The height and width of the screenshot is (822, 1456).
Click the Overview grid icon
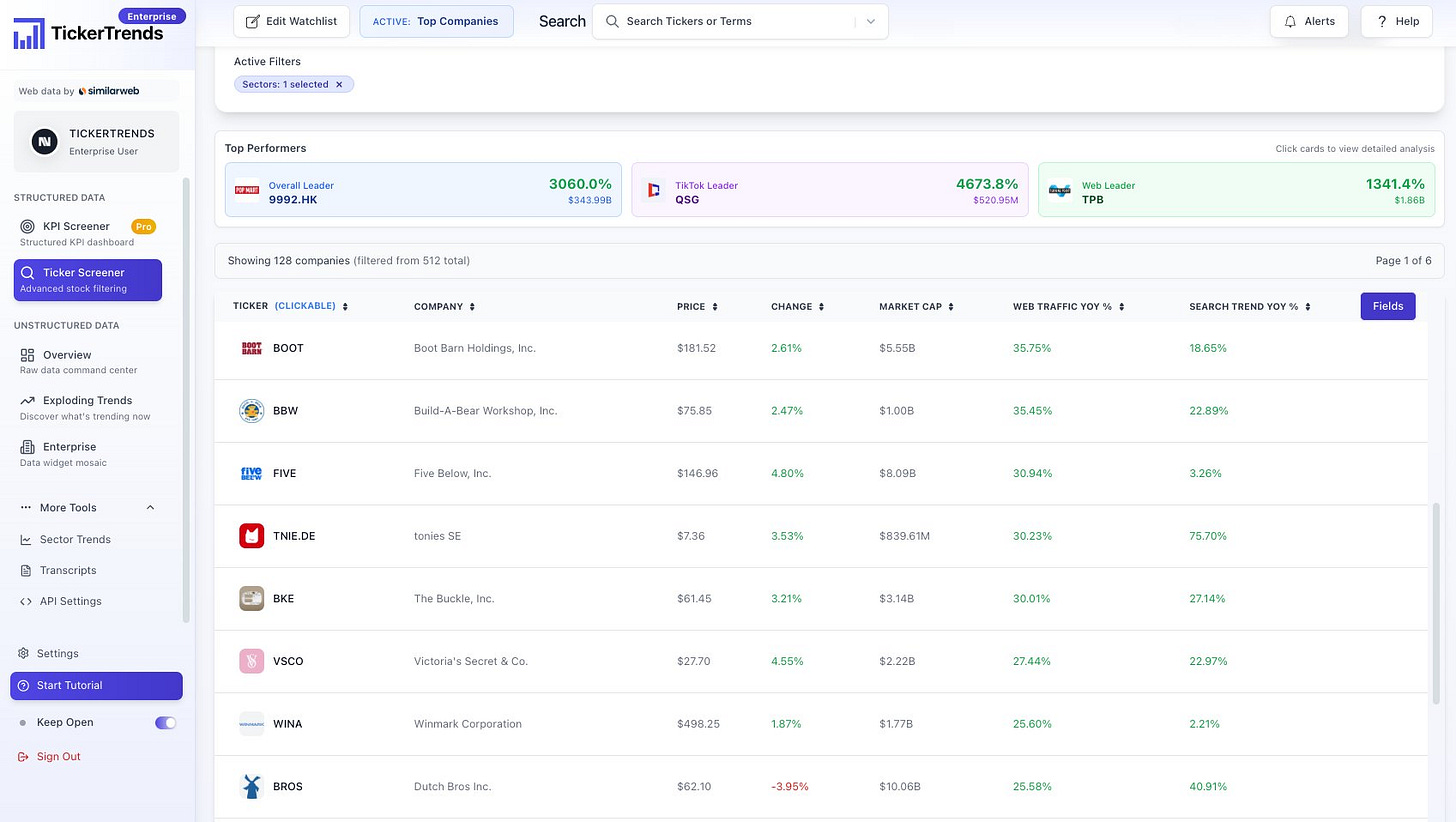click(27, 355)
